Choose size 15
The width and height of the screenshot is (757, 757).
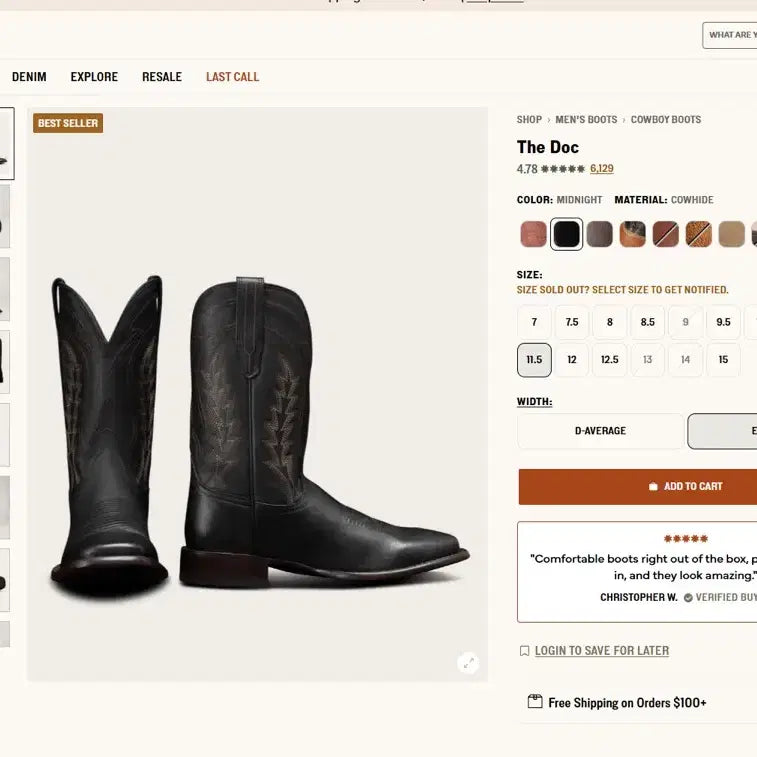(x=723, y=360)
